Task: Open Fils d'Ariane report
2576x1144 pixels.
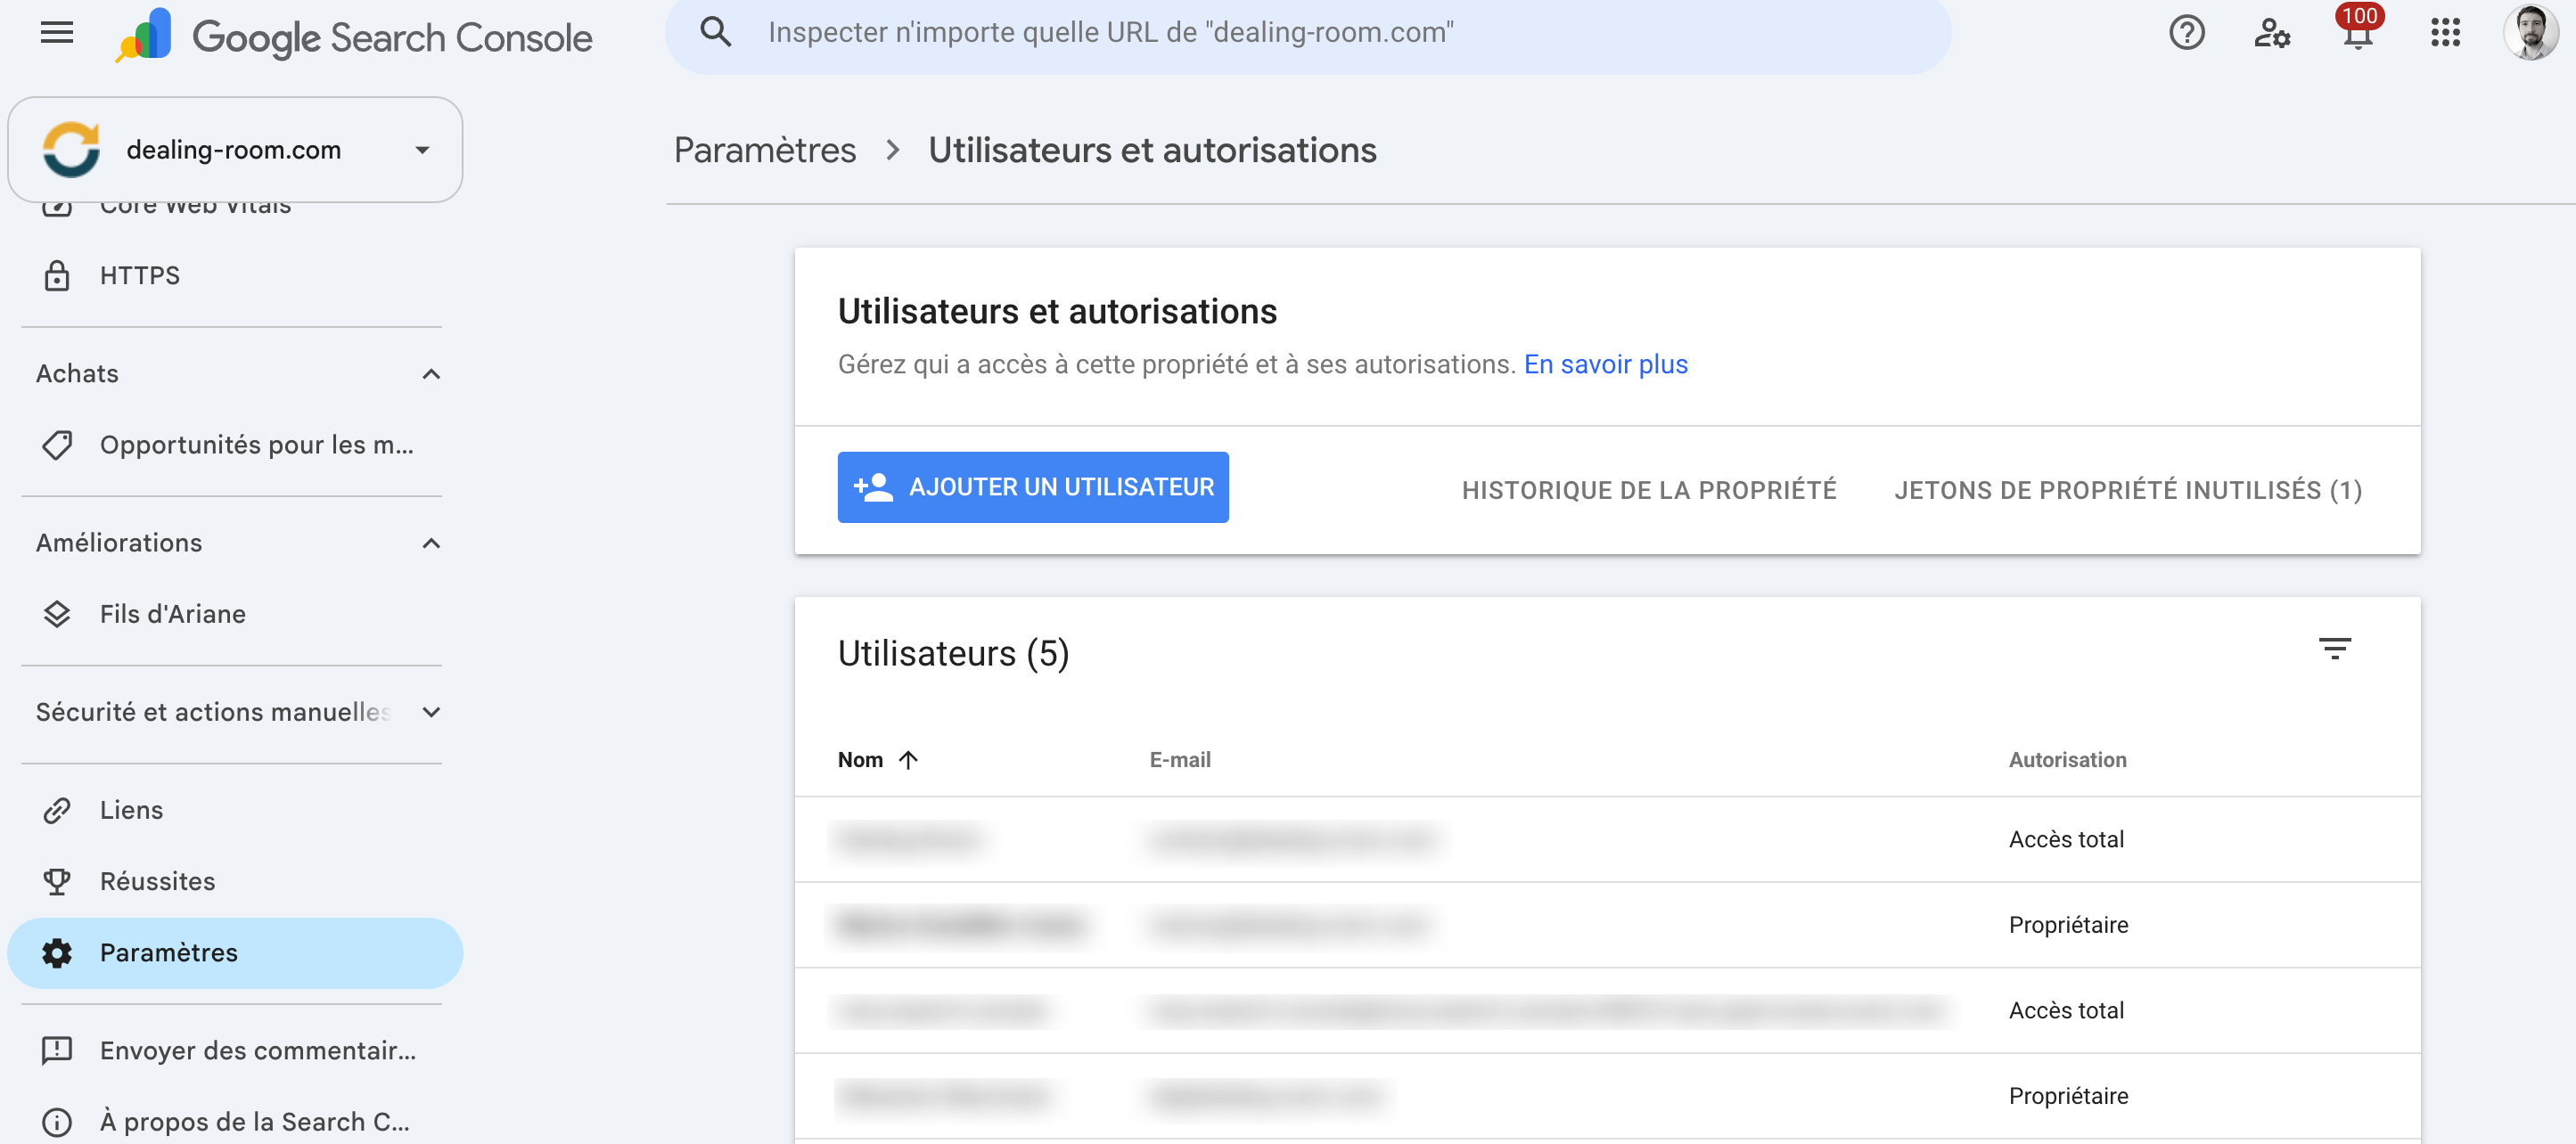Action: 235,614
